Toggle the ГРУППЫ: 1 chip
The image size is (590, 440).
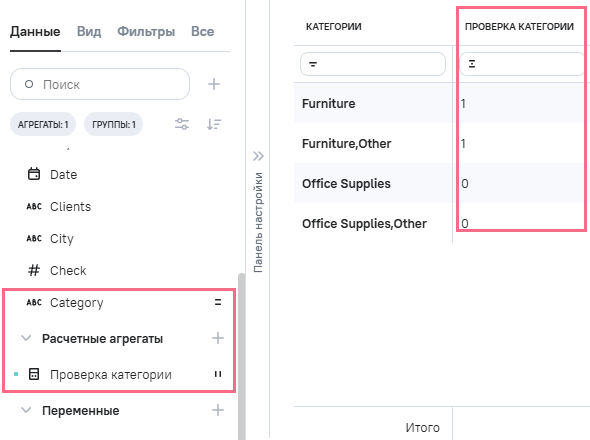114,124
